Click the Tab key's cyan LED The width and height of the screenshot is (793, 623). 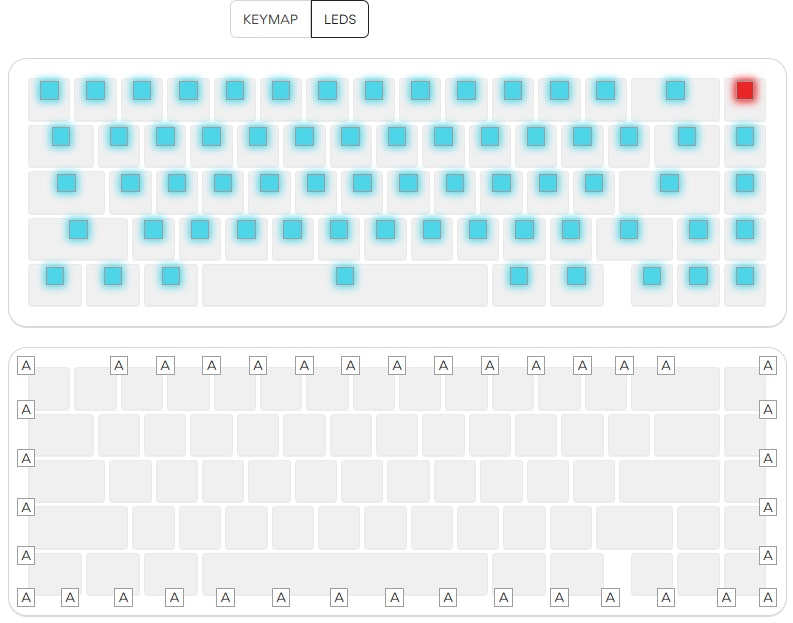click(x=61, y=136)
